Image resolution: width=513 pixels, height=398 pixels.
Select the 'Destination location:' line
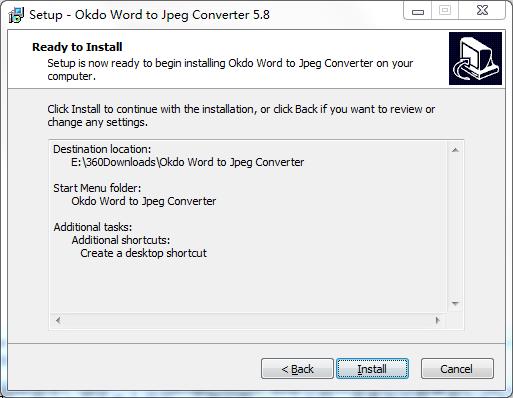[x=102, y=149]
